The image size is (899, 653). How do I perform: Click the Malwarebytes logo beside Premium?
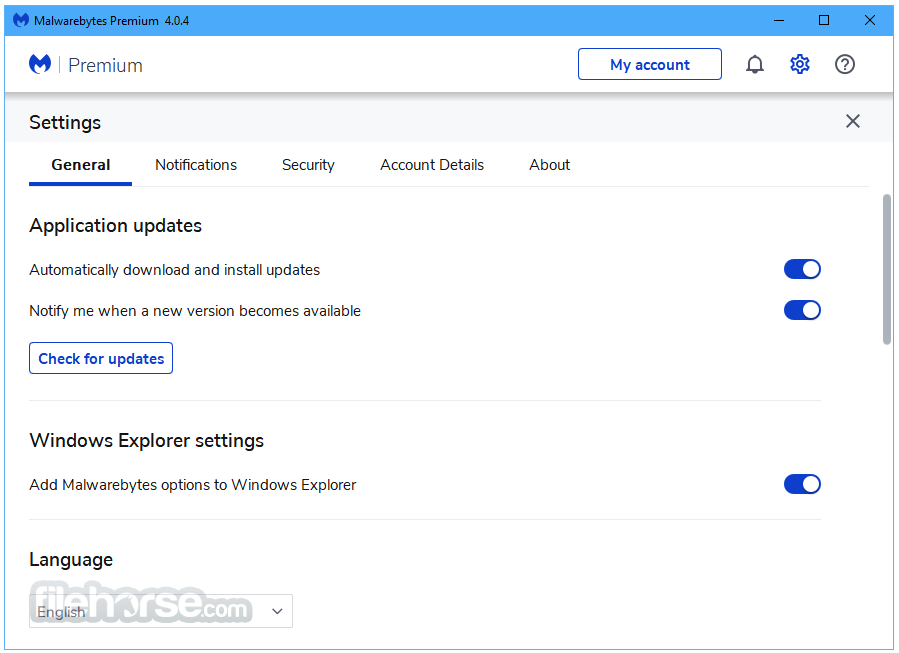tap(40, 64)
